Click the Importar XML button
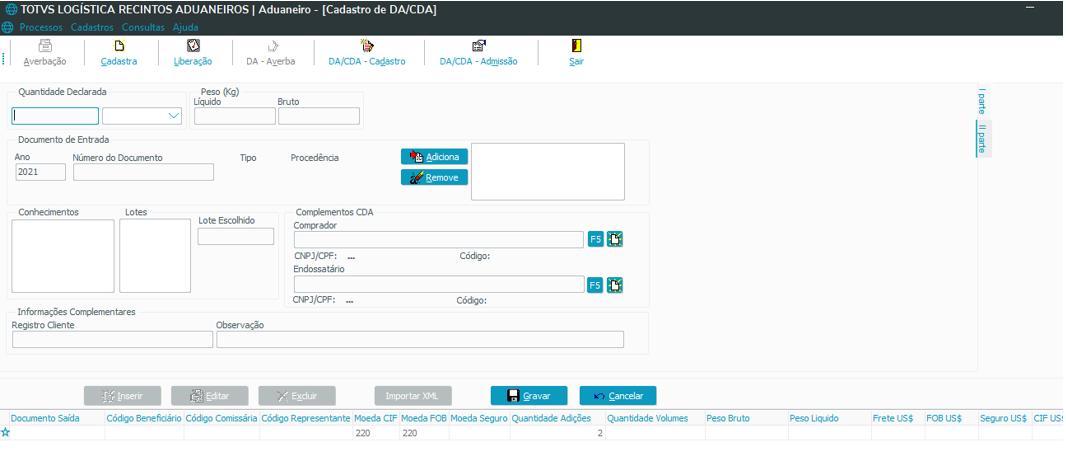 pyautogui.click(x=413, y=396)
